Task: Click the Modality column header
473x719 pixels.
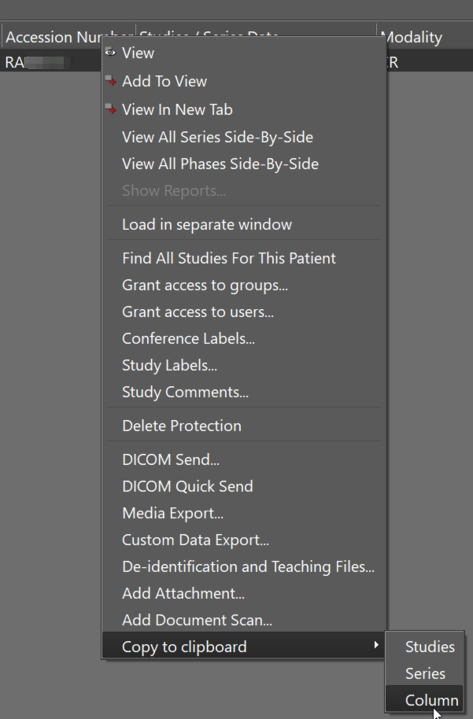Action: [x=424, y=37]
